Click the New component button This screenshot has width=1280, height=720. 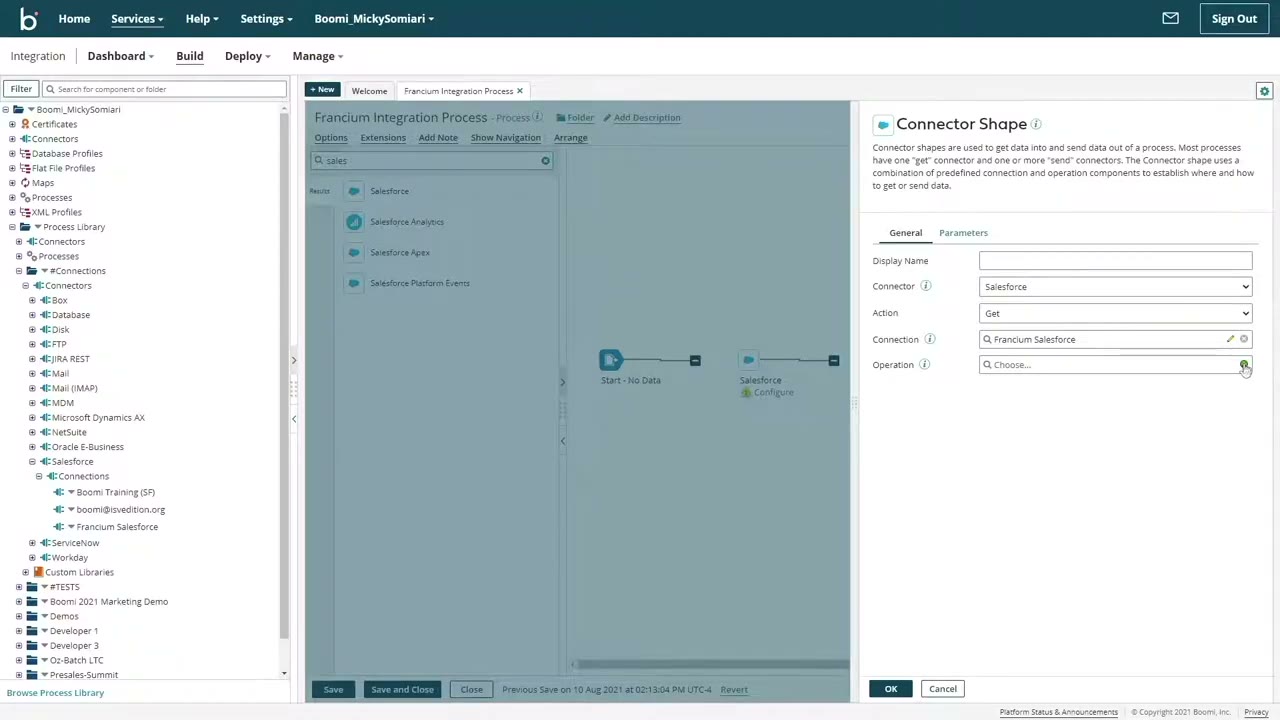tap(322, 90)
